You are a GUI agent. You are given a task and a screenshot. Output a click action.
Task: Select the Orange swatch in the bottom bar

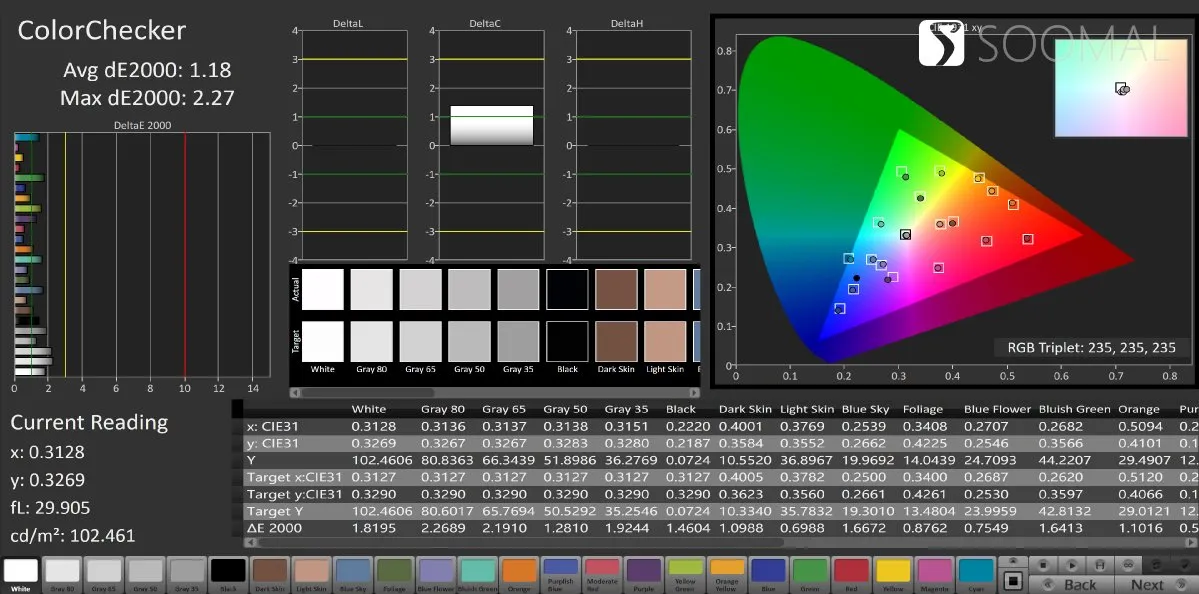coord(518,574)
